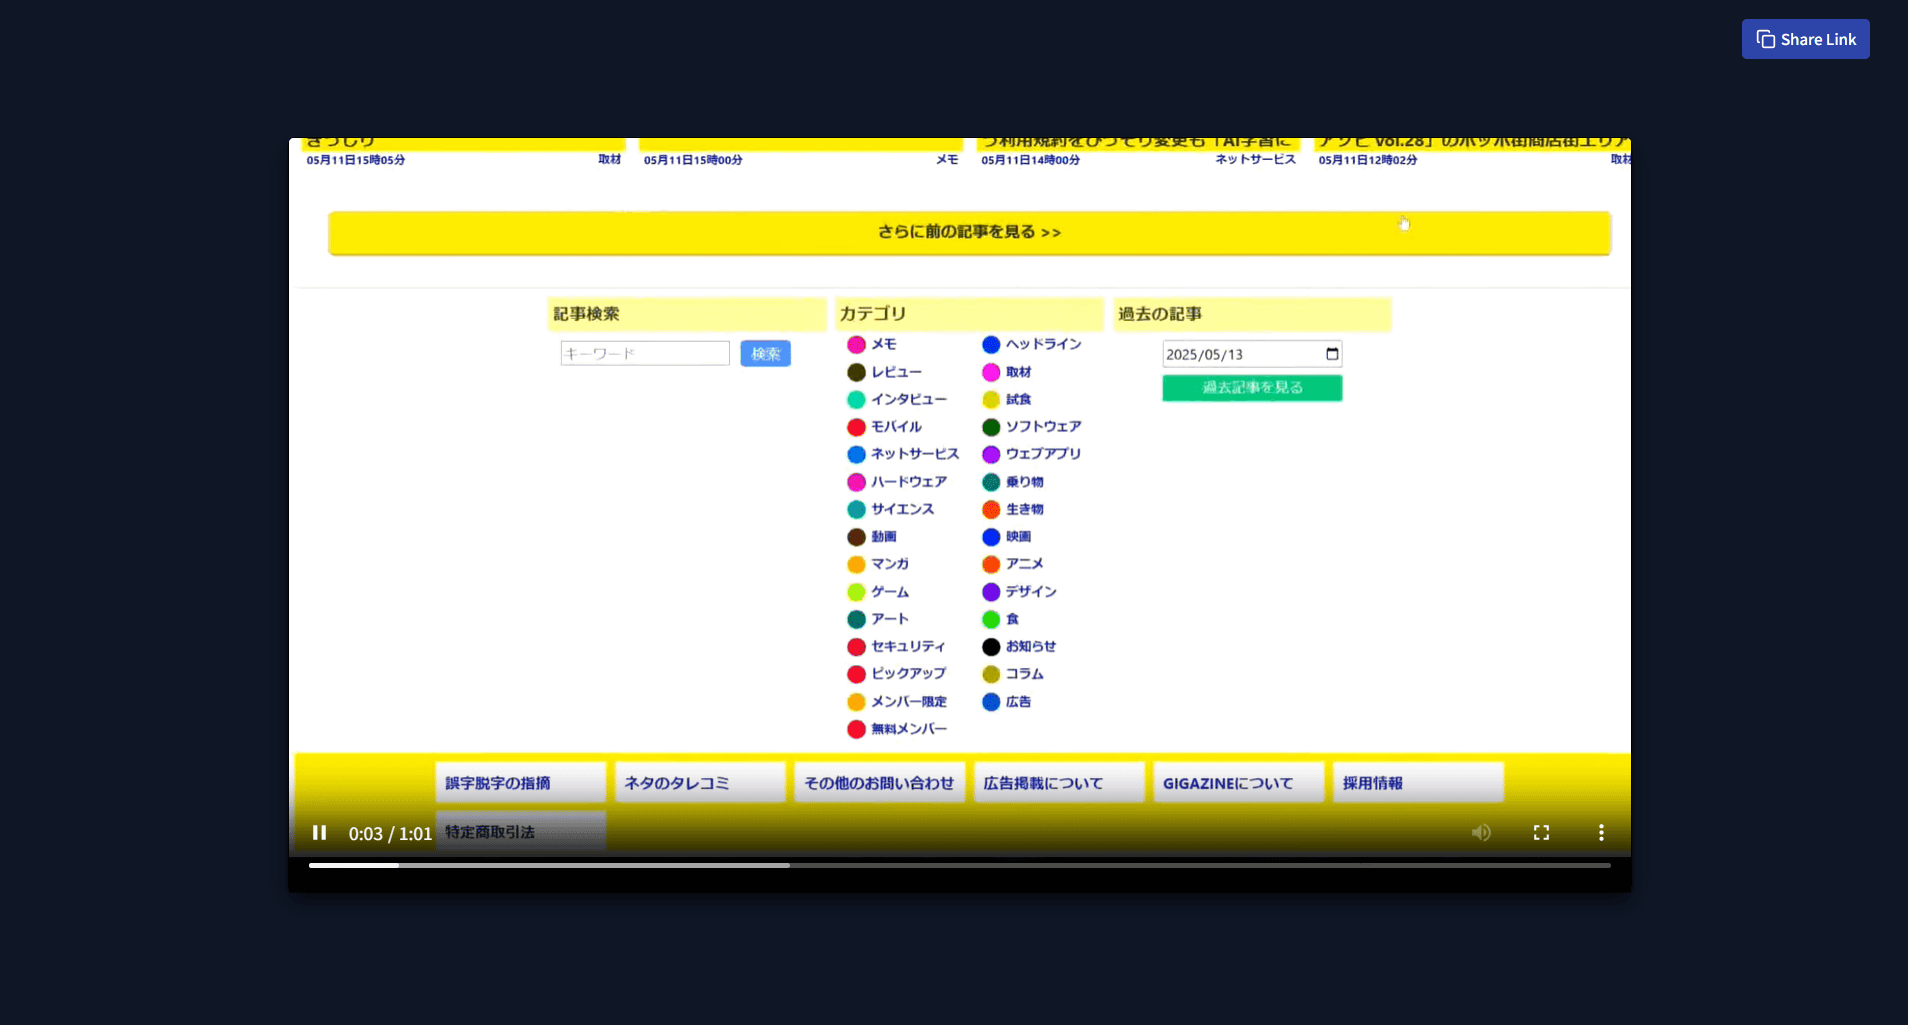Screen dimensions: 1908x1025
Task: Select the ヘッドライン category
Action: [x=1032, y=344]
